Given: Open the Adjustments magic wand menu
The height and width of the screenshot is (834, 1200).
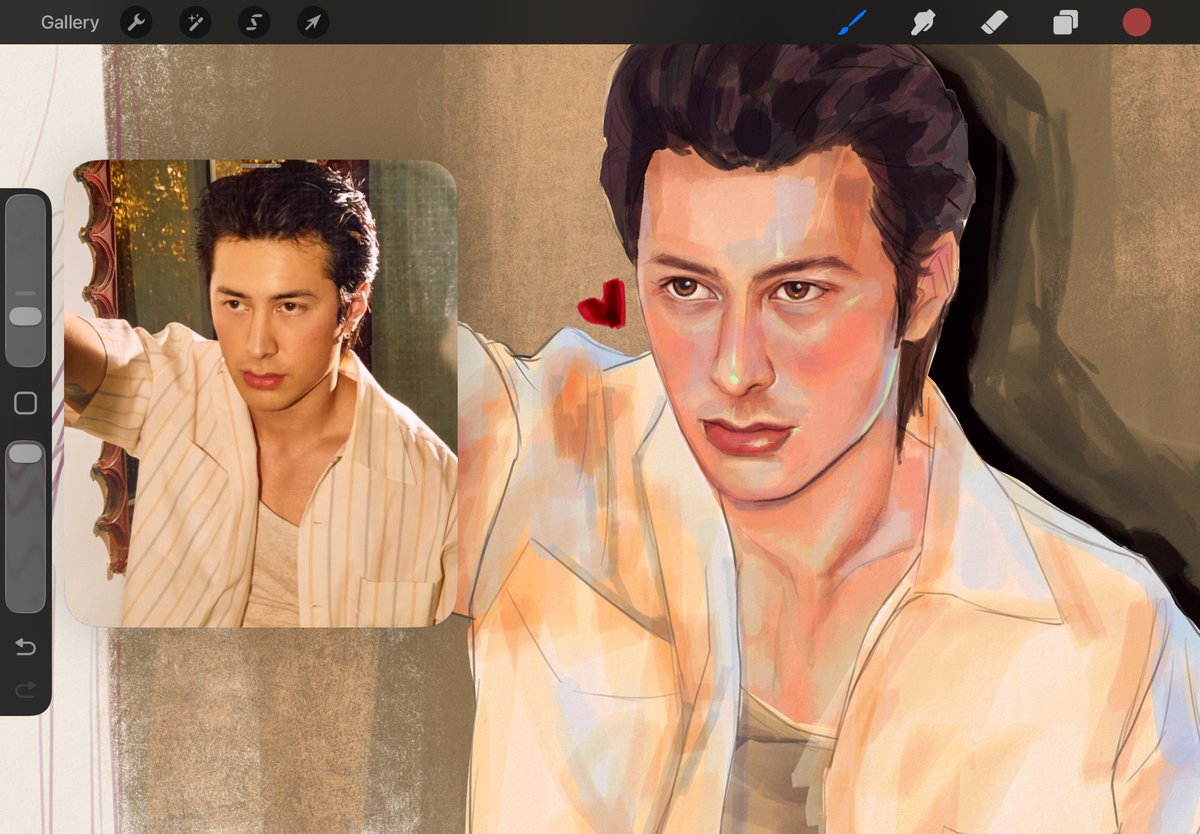Looking at the screenshot, I should tap(195, 22).
